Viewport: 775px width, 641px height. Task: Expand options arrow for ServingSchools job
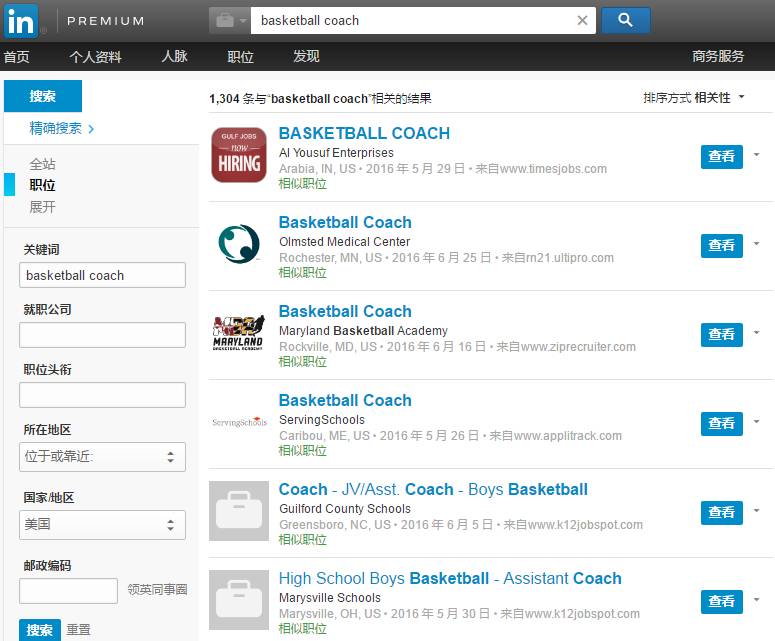click(x=756, y=422)
